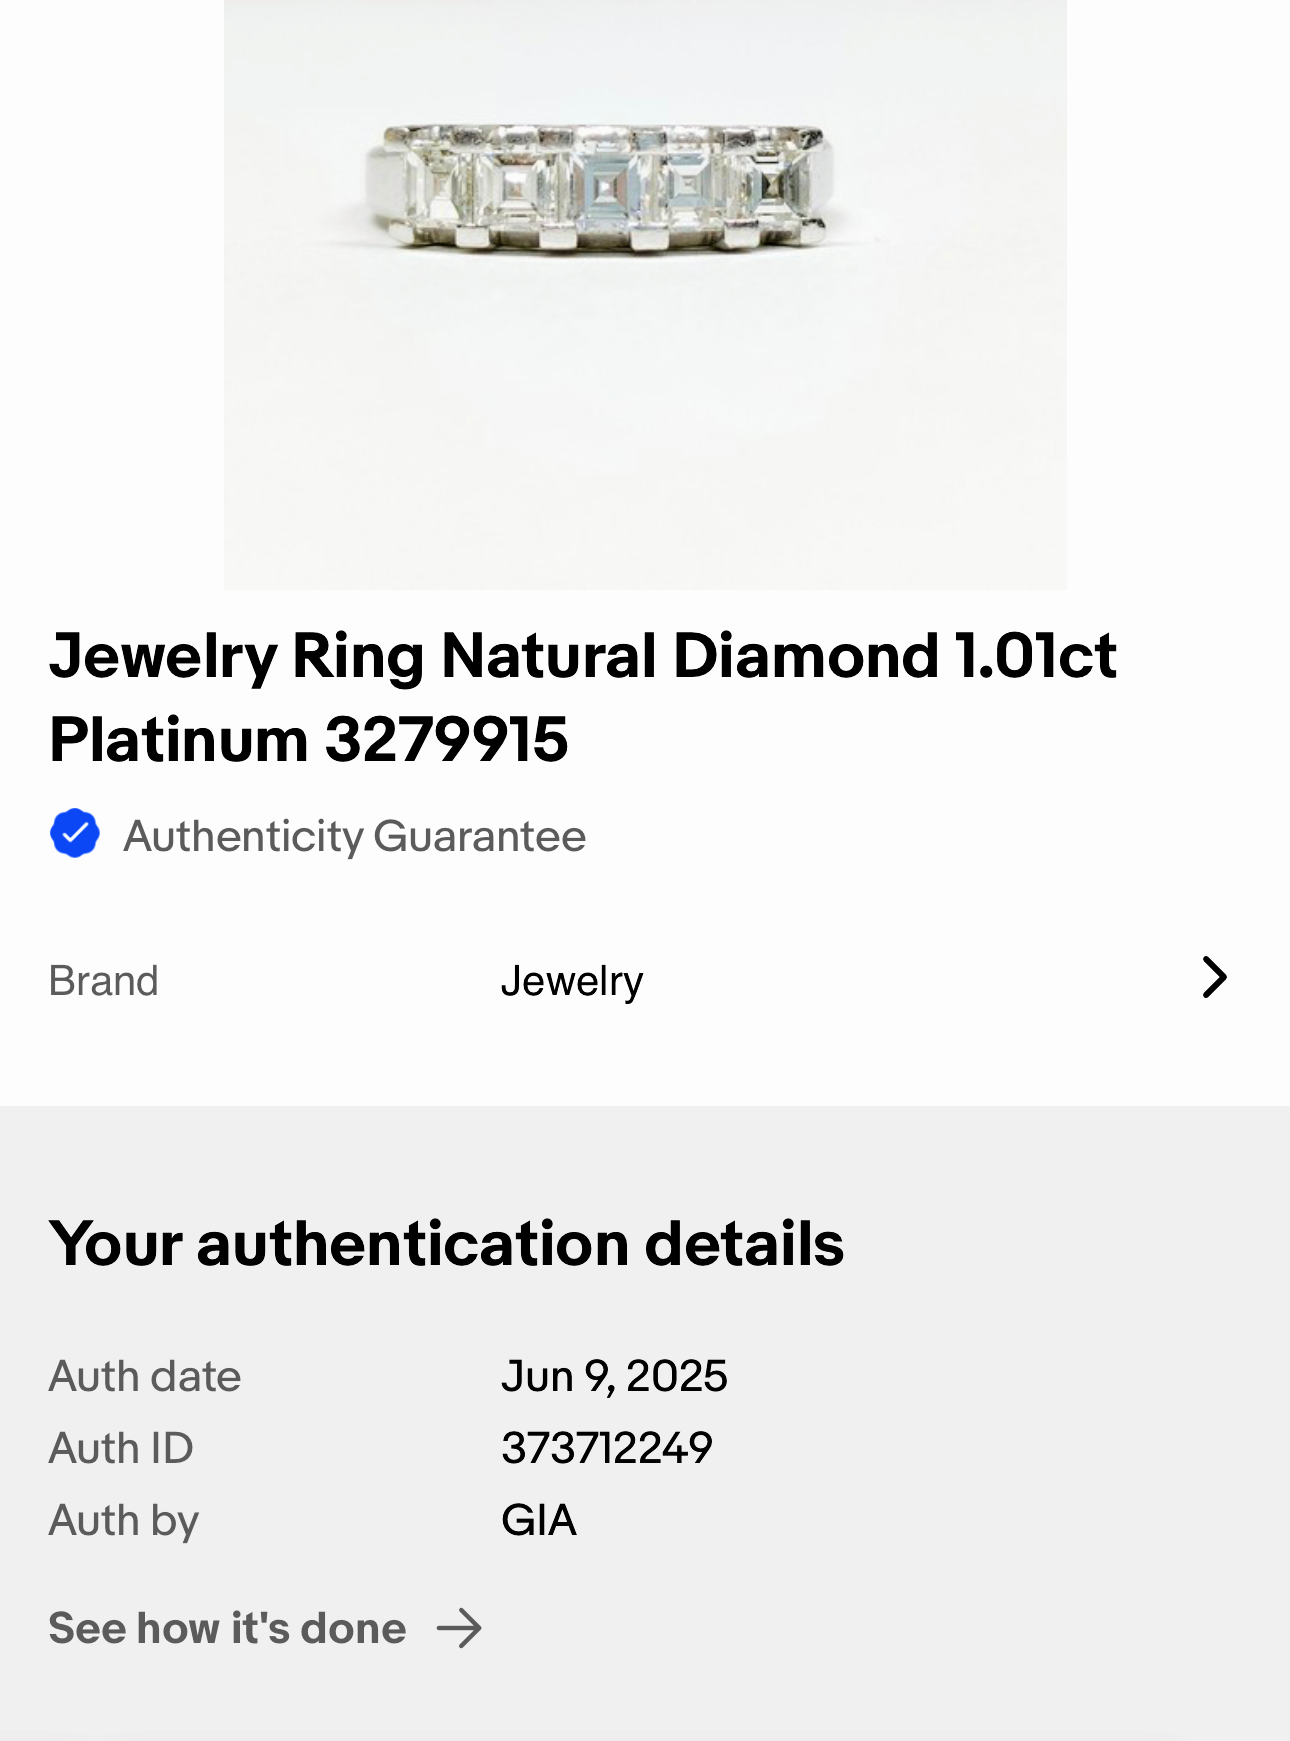This screenshot has width=1290, height=1741.
Task: Click the Jewelry brand value
Action: coord(572,981)
